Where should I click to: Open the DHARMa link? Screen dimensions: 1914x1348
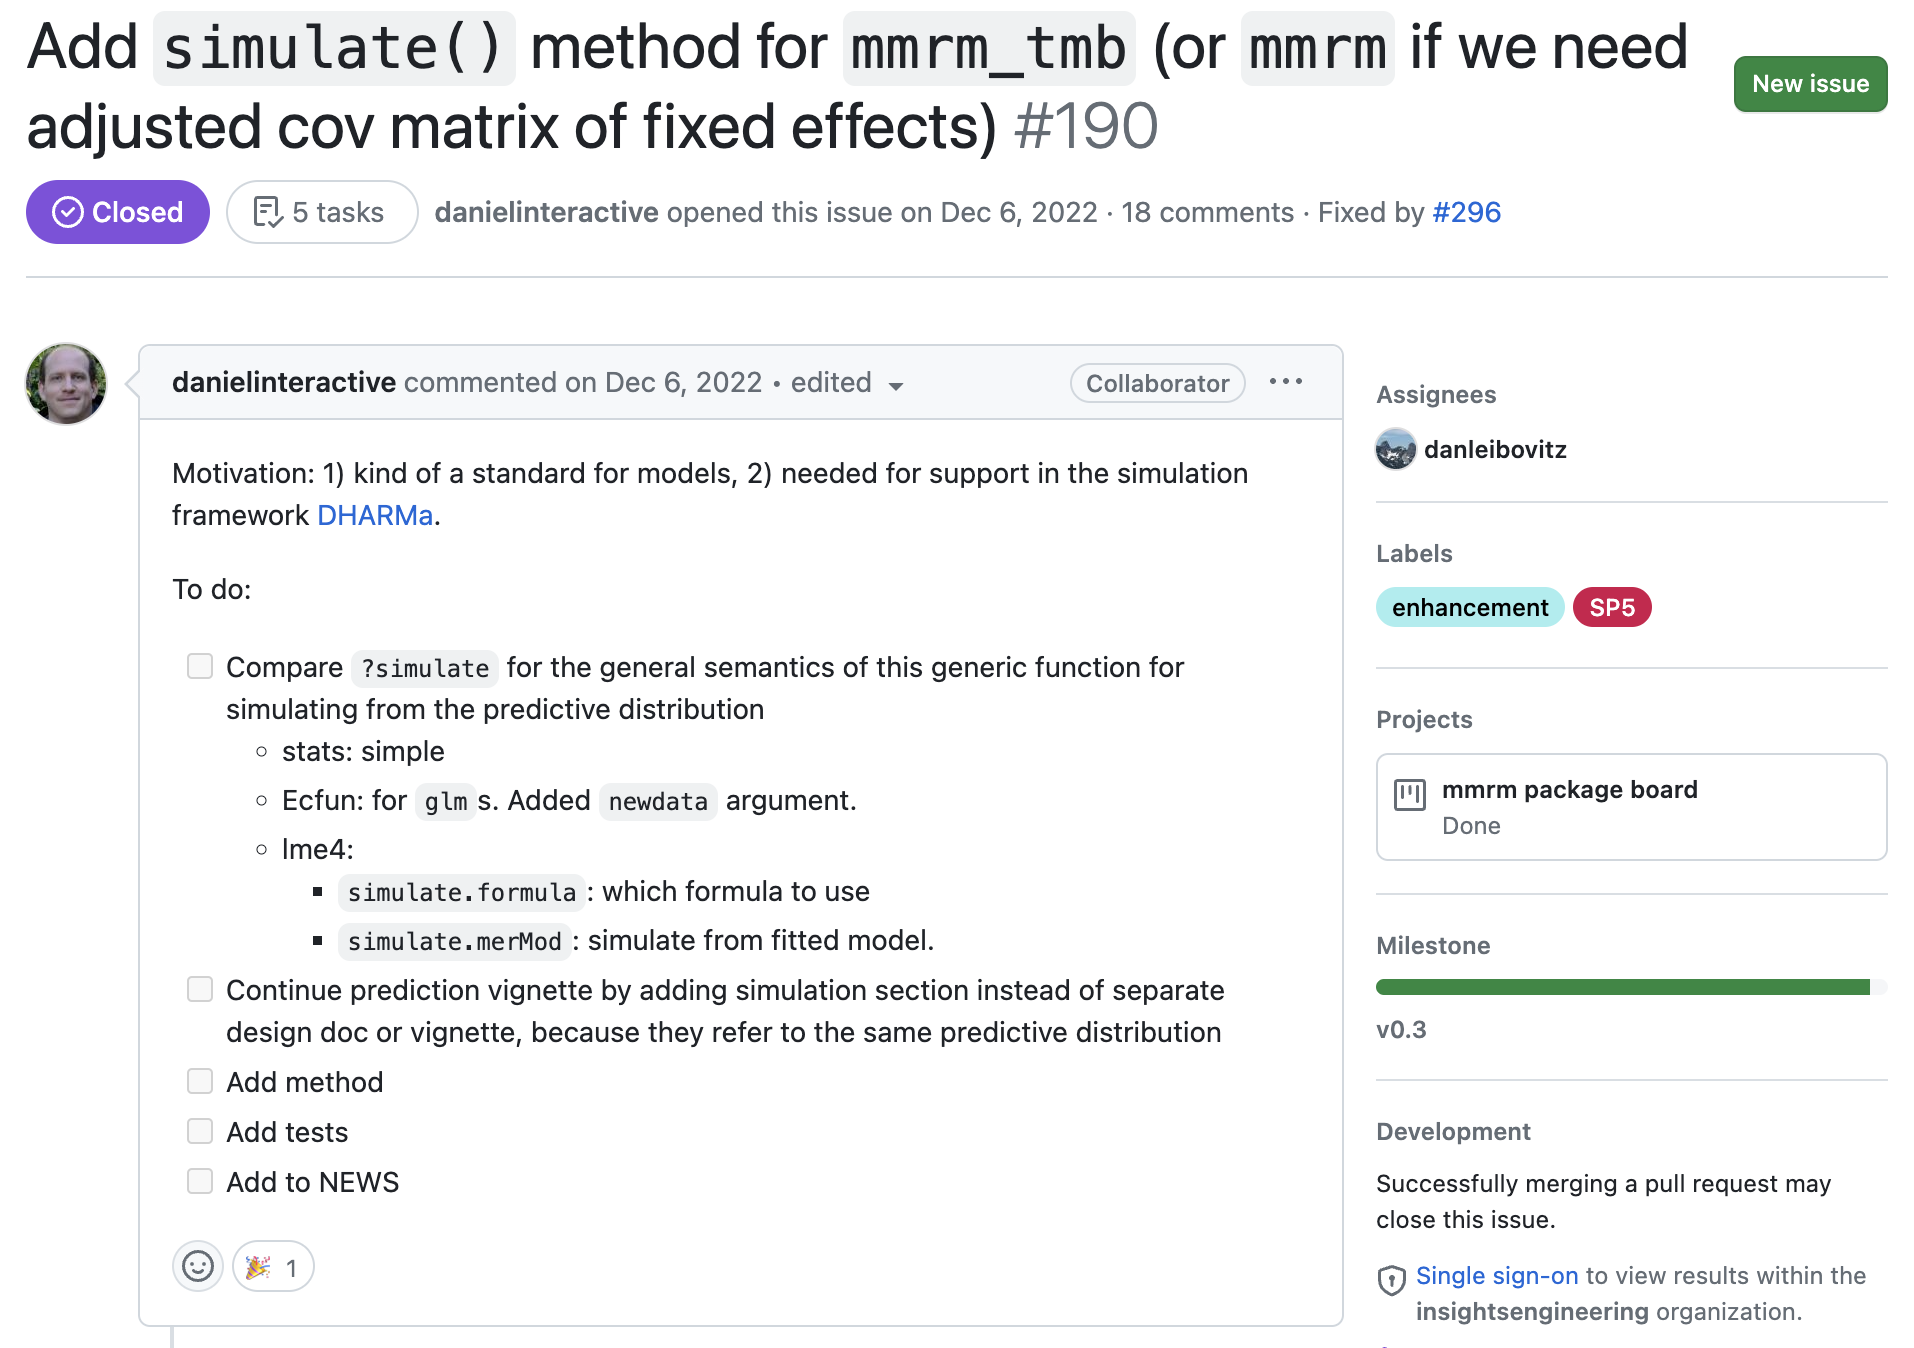[x=374, y=515]
